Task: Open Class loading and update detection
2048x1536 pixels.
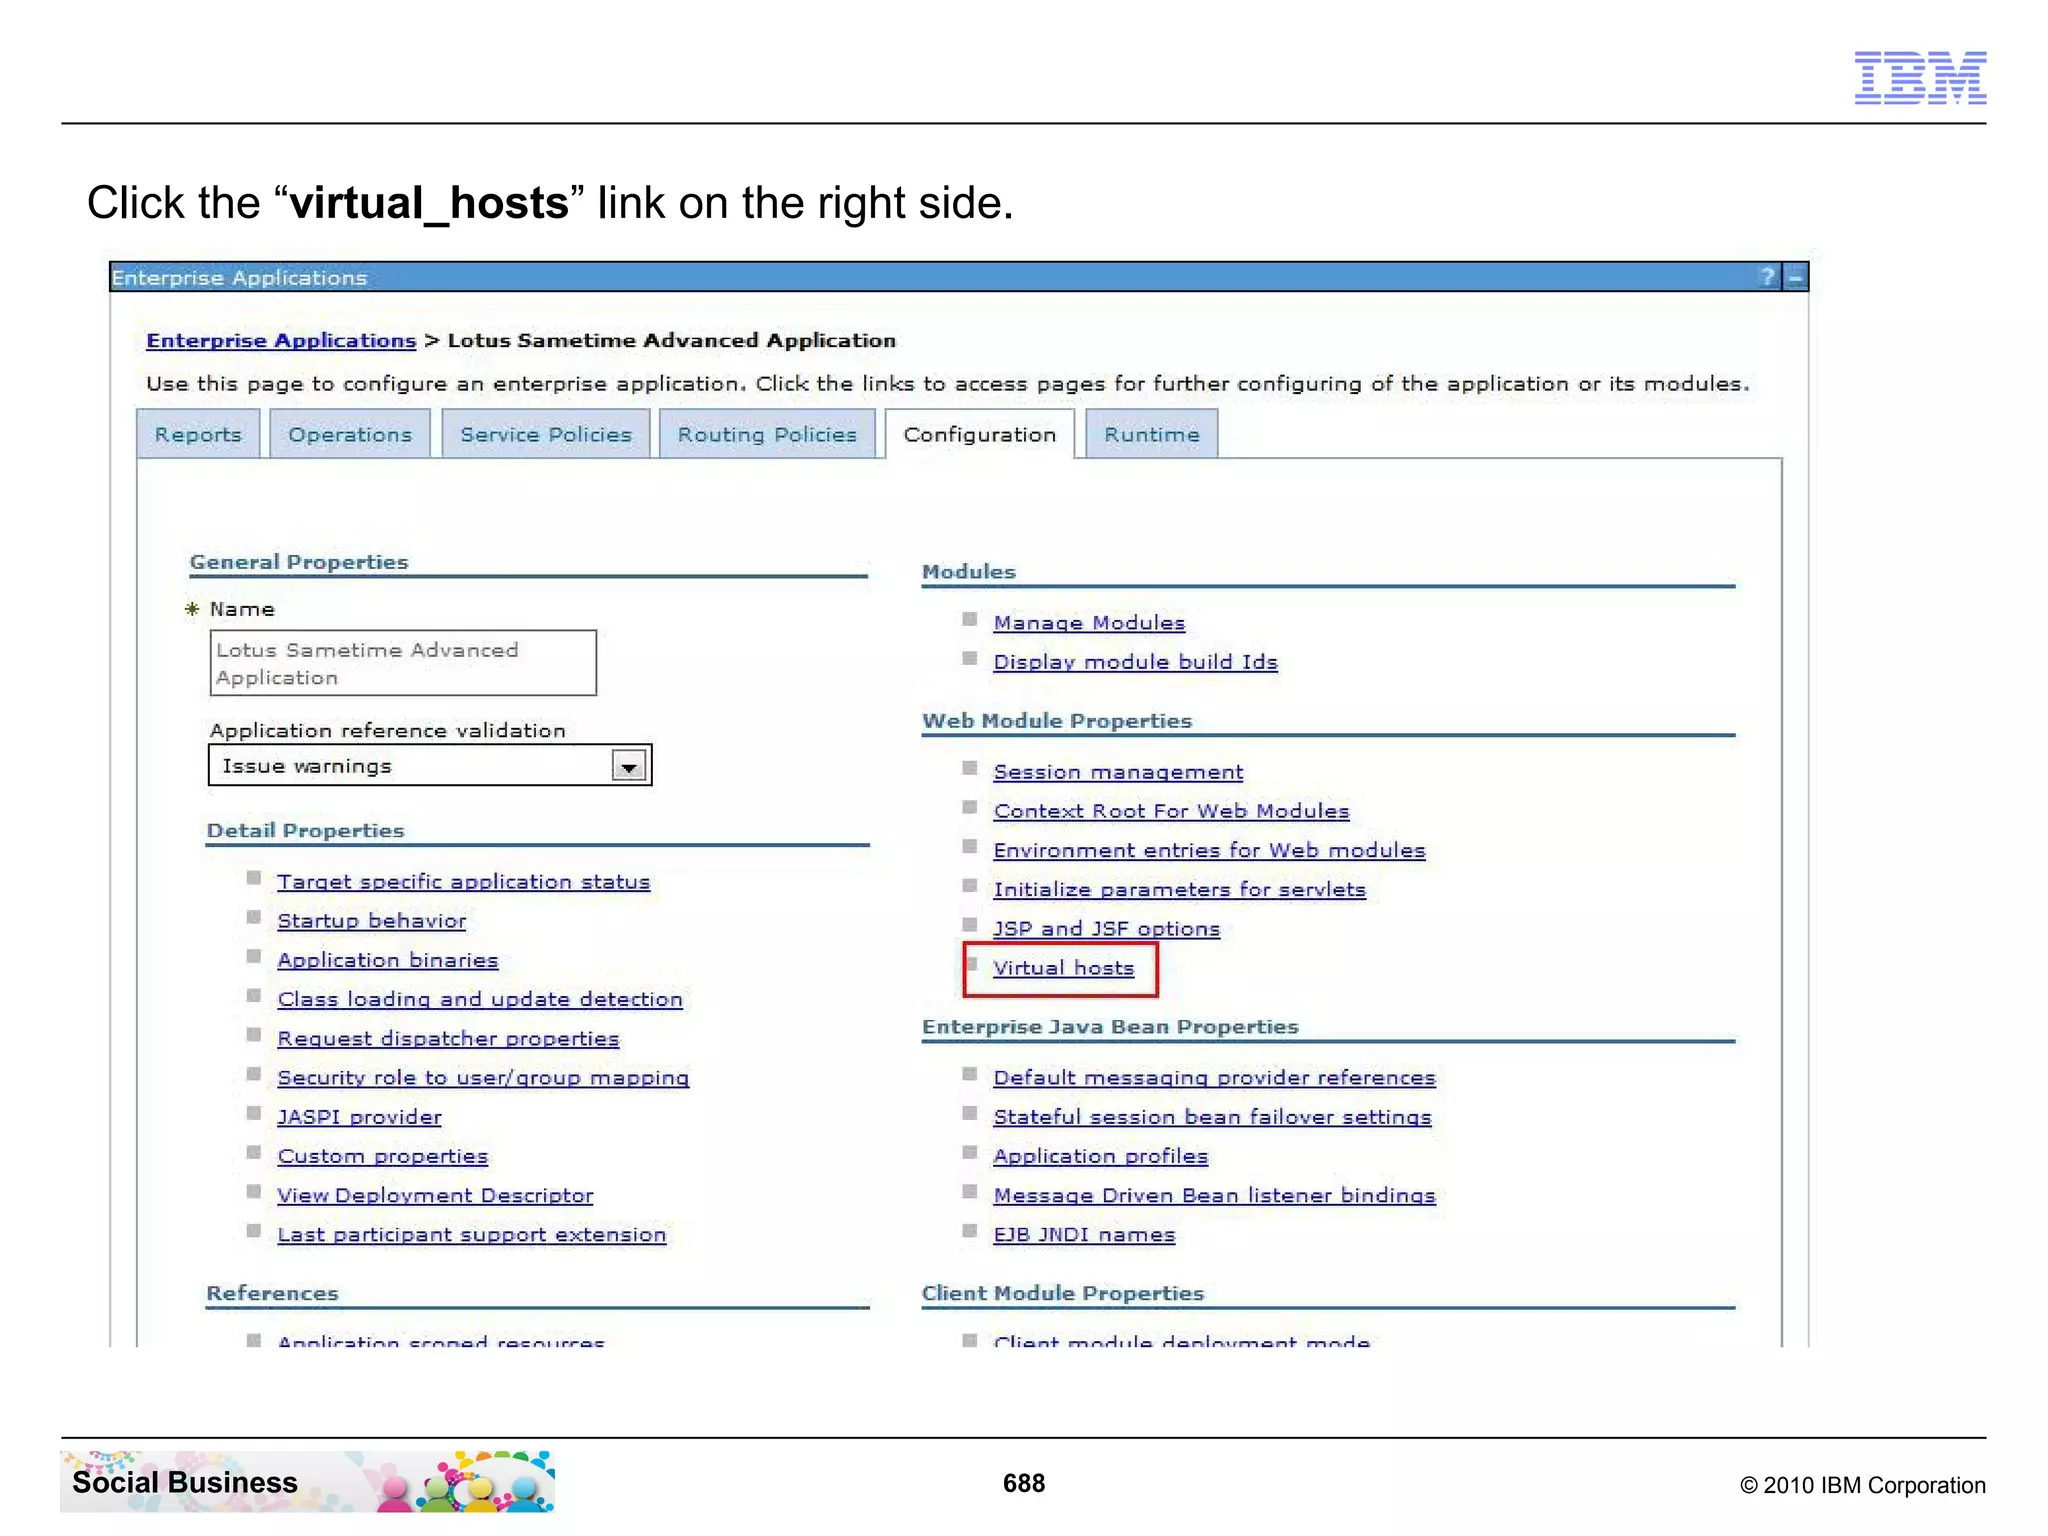Action: [x=480, y=999]
